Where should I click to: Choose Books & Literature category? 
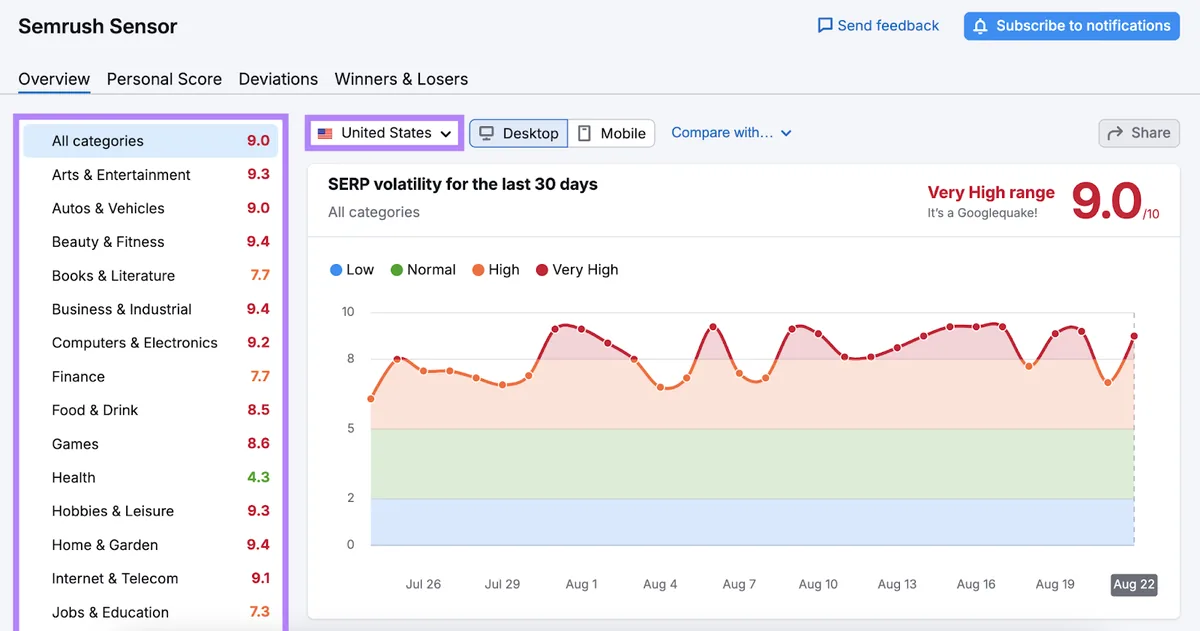tap(150, 276)
